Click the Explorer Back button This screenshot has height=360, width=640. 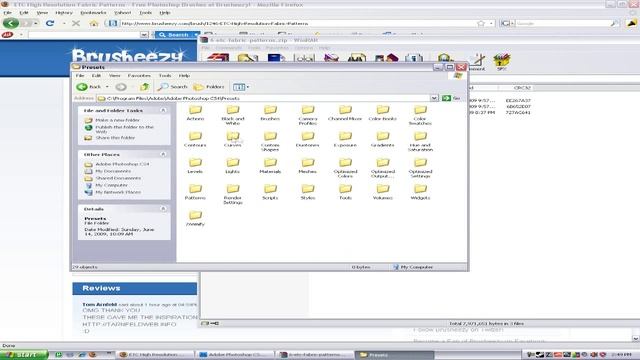point(89,87)
